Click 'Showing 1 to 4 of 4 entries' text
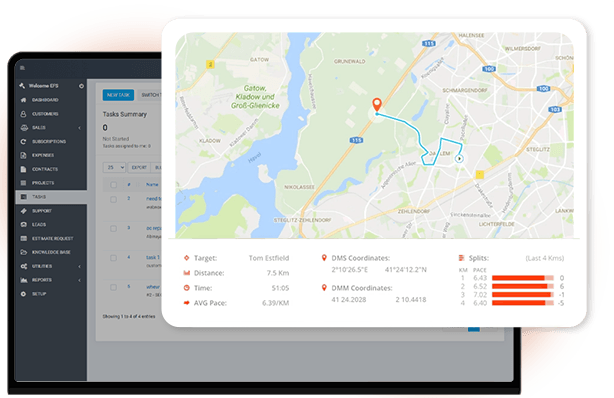The width and height of the screenshot is (614, 398). 129,316
